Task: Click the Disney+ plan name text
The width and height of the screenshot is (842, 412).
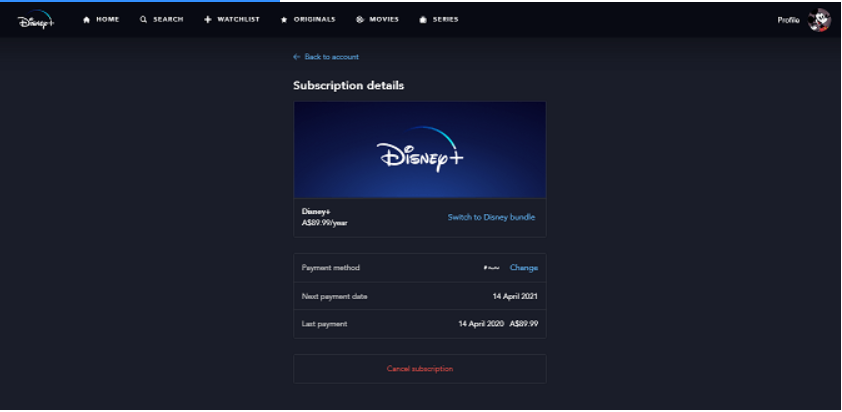Action: pyautogui.click(x=316, y=212)
